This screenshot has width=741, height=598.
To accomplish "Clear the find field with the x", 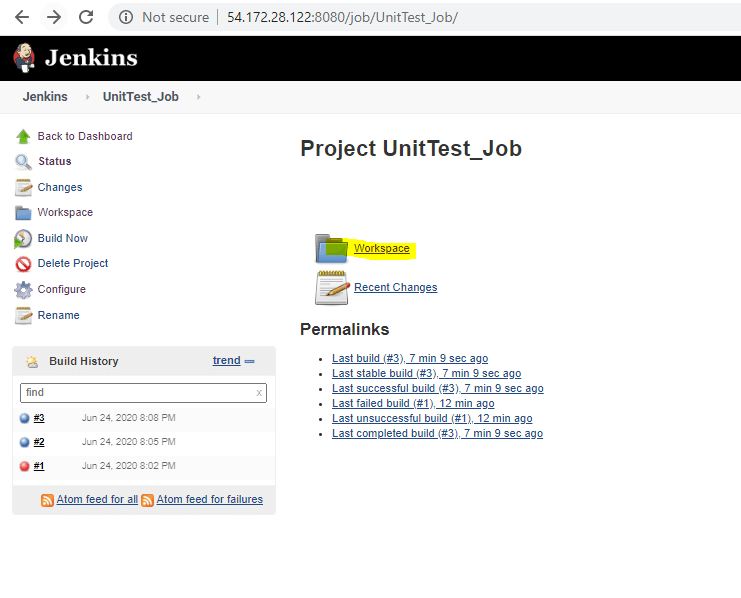I will (x=259, y=393).
